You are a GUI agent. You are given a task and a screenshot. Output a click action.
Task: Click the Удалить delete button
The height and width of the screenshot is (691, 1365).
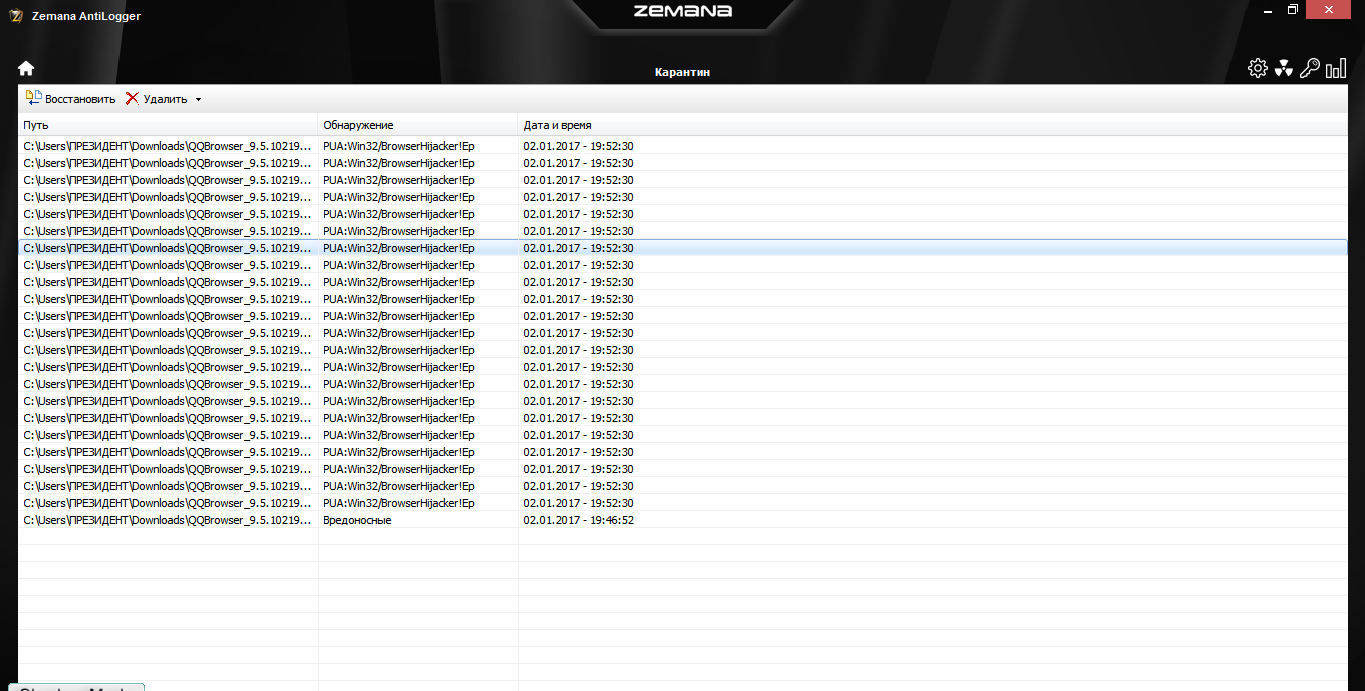coord(156,99)
